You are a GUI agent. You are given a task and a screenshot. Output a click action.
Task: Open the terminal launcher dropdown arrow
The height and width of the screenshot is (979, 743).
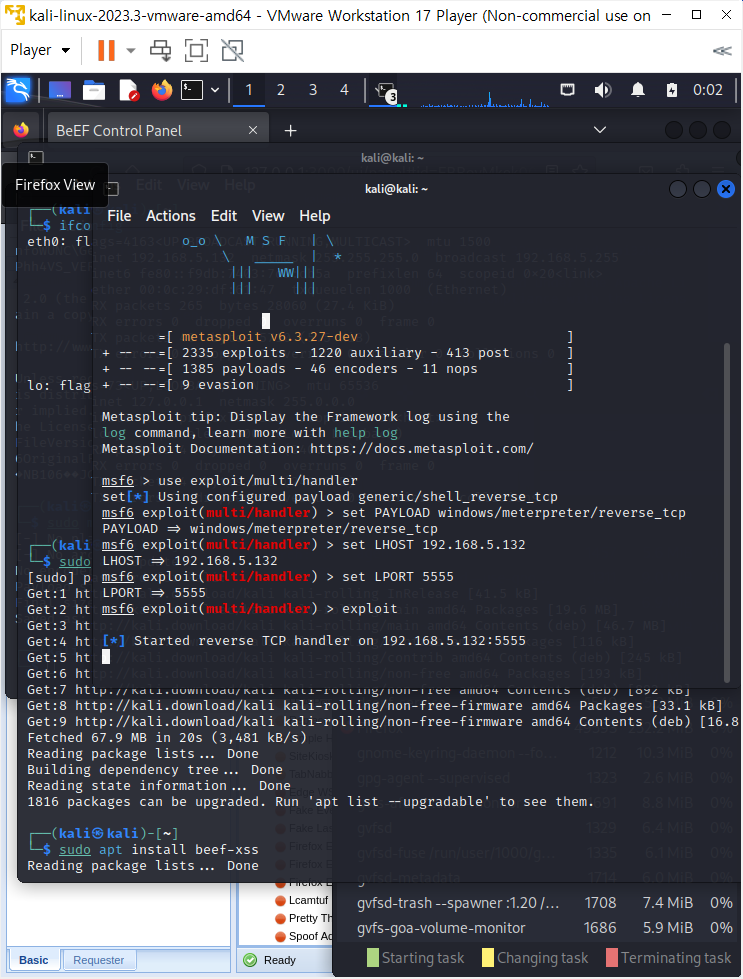[215, 90]
